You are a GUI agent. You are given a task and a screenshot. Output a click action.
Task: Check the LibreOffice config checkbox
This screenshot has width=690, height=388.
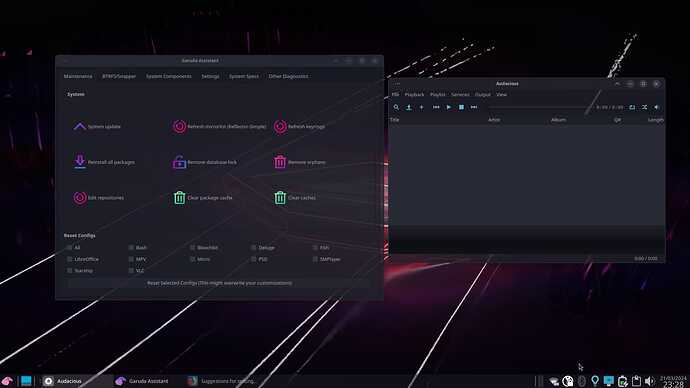coord(70,259)
